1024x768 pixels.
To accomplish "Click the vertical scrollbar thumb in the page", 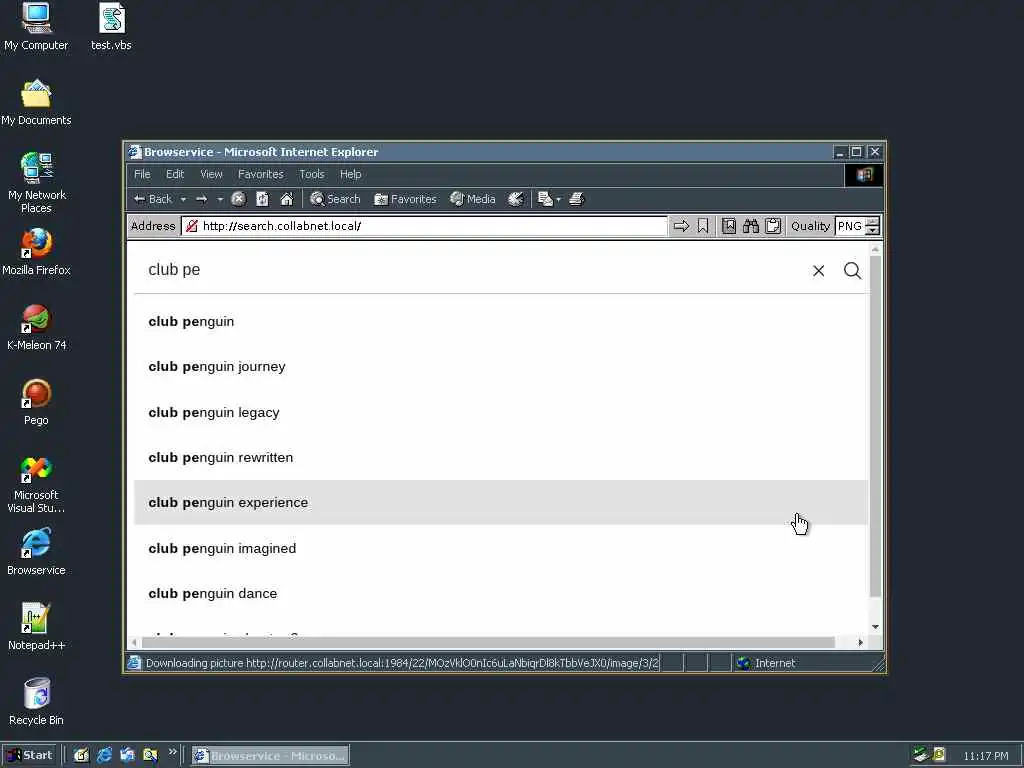I will tap(875, 426).
